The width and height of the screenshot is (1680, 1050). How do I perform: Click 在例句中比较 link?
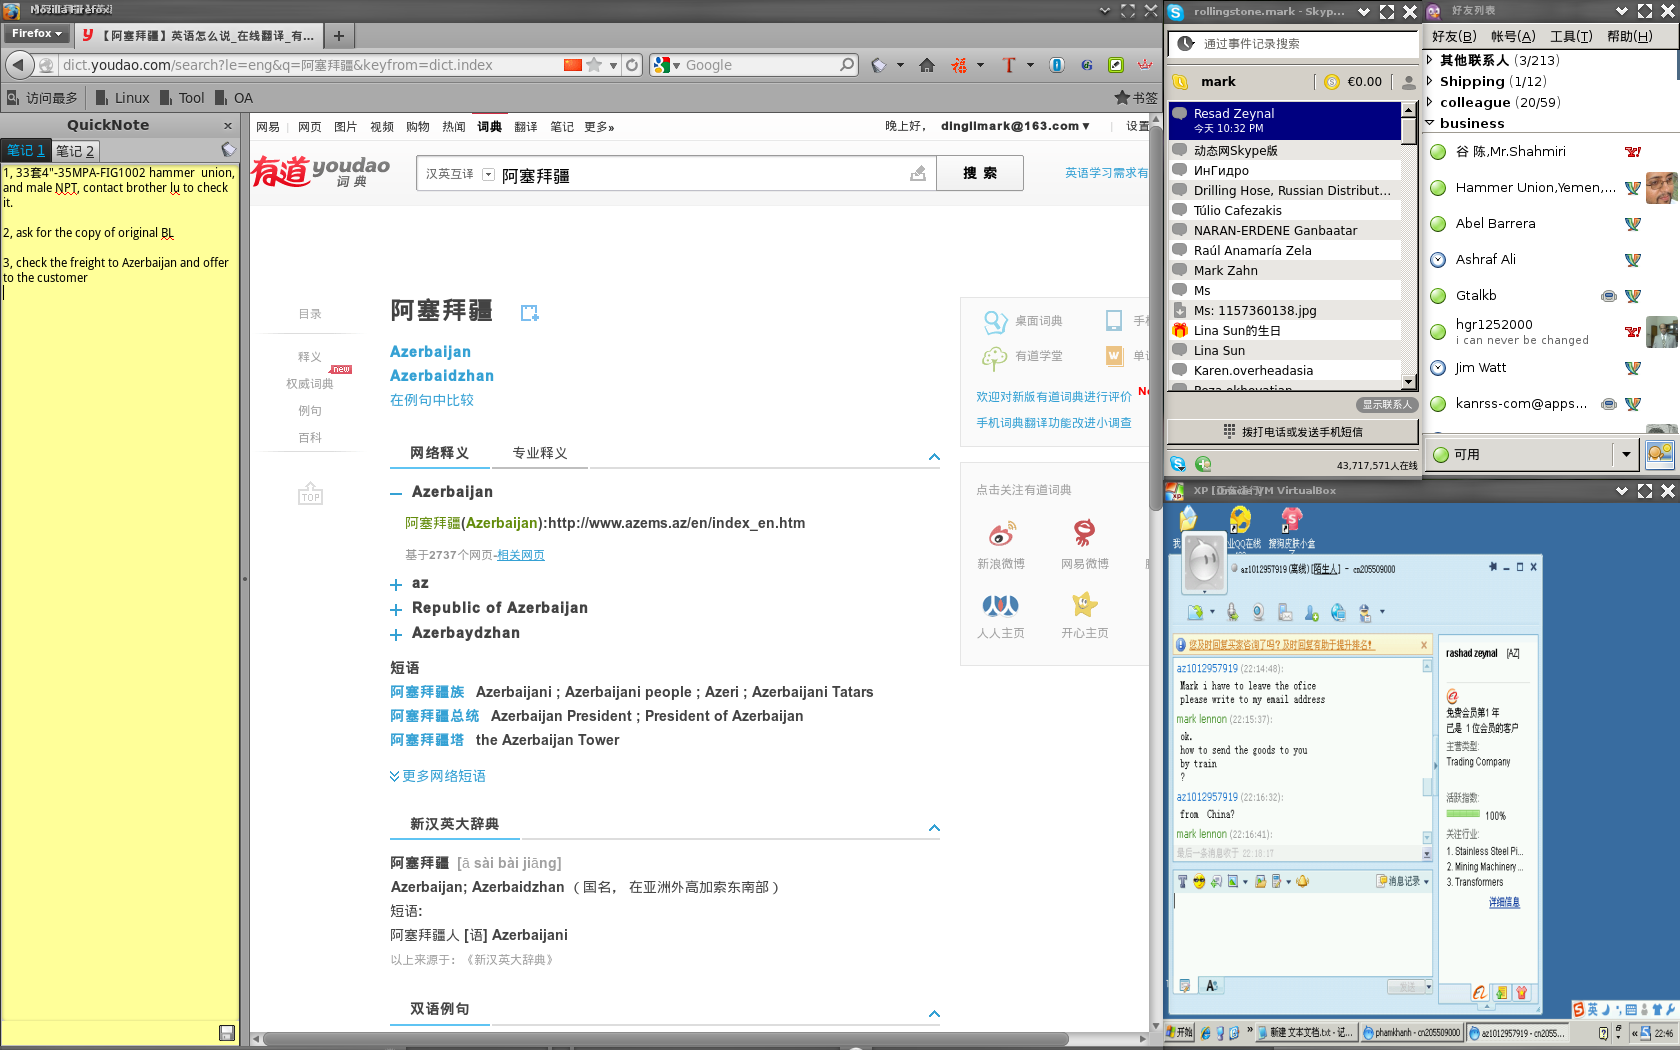tap(432, 400)
